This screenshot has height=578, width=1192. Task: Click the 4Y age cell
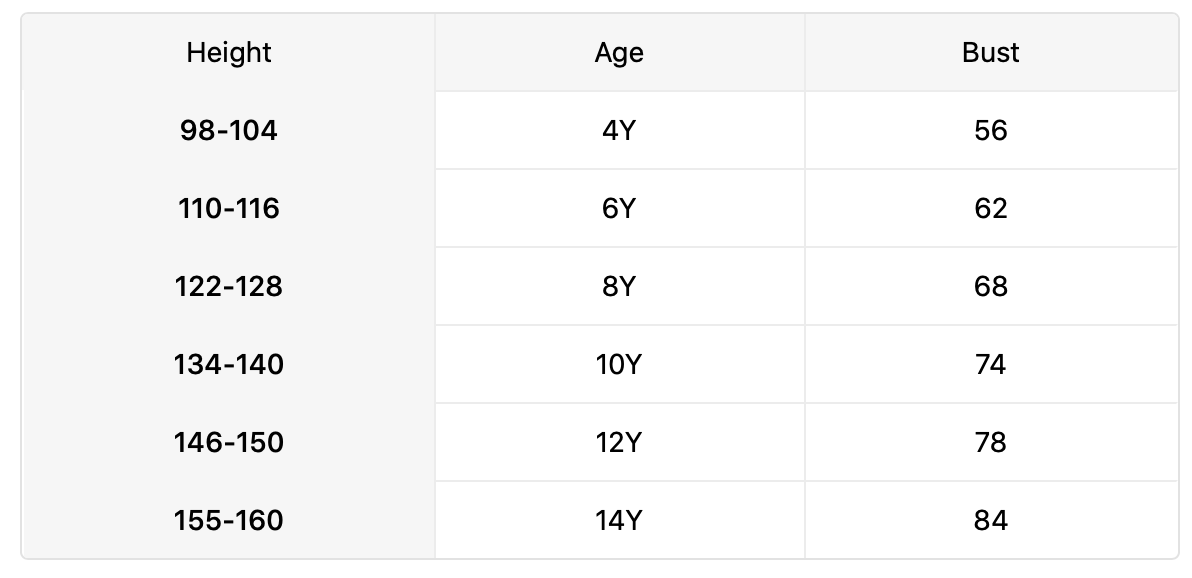619,131
